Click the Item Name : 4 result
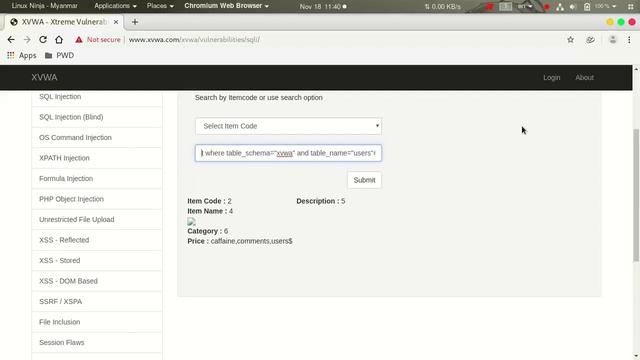The image size is (640, 360). tap(210, 211)
